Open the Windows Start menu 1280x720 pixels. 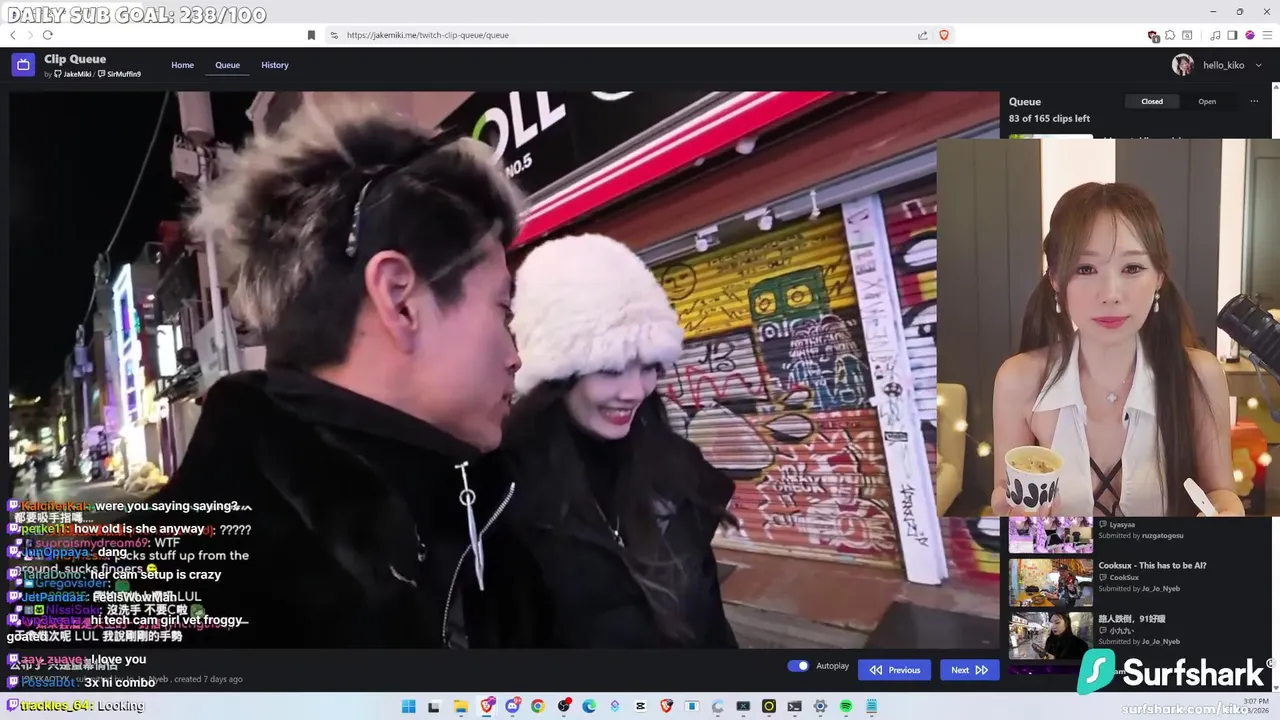(409, 706)
